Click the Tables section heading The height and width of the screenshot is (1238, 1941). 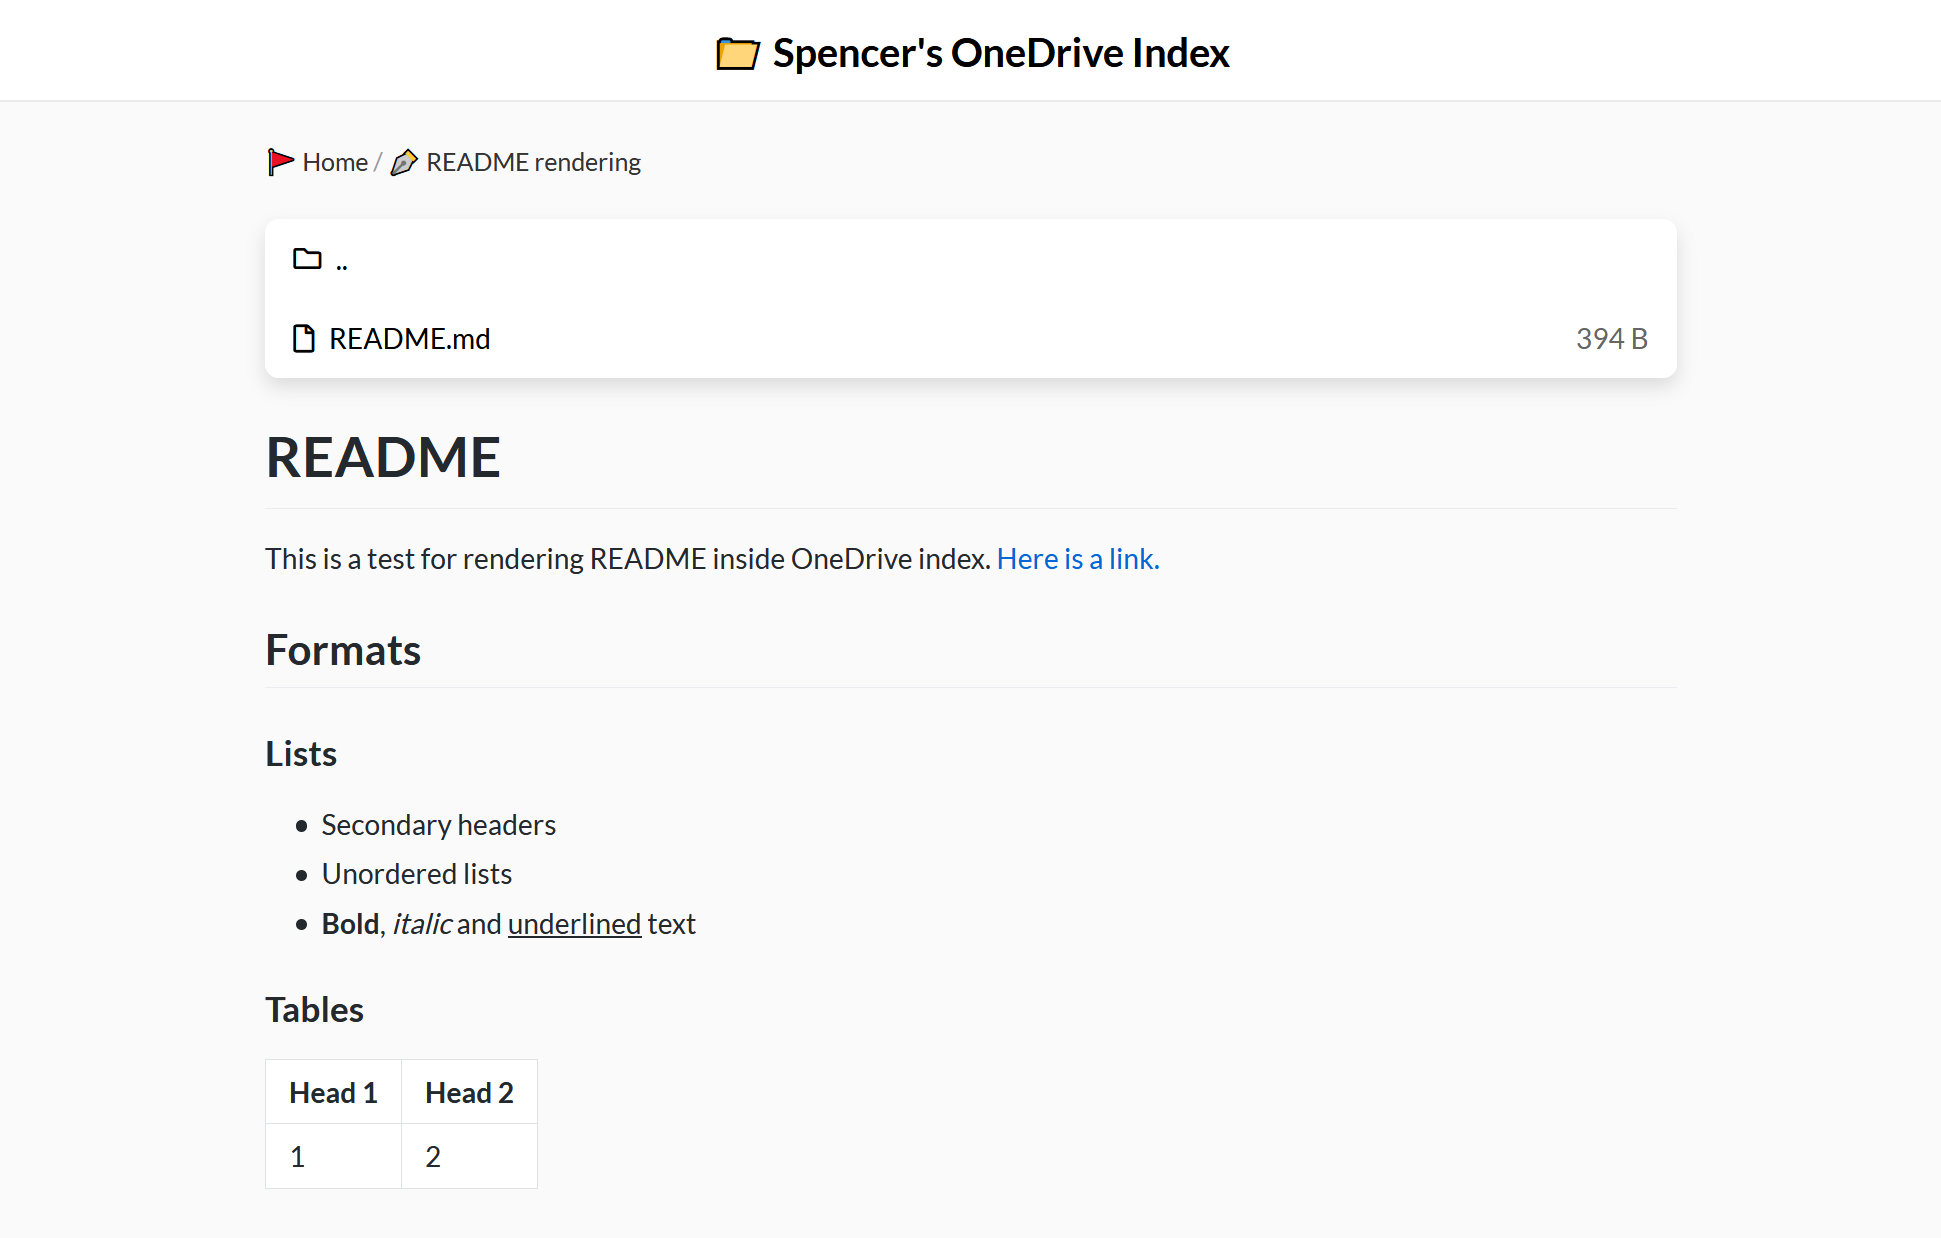pyautogui.click(x=314, y=1010)
